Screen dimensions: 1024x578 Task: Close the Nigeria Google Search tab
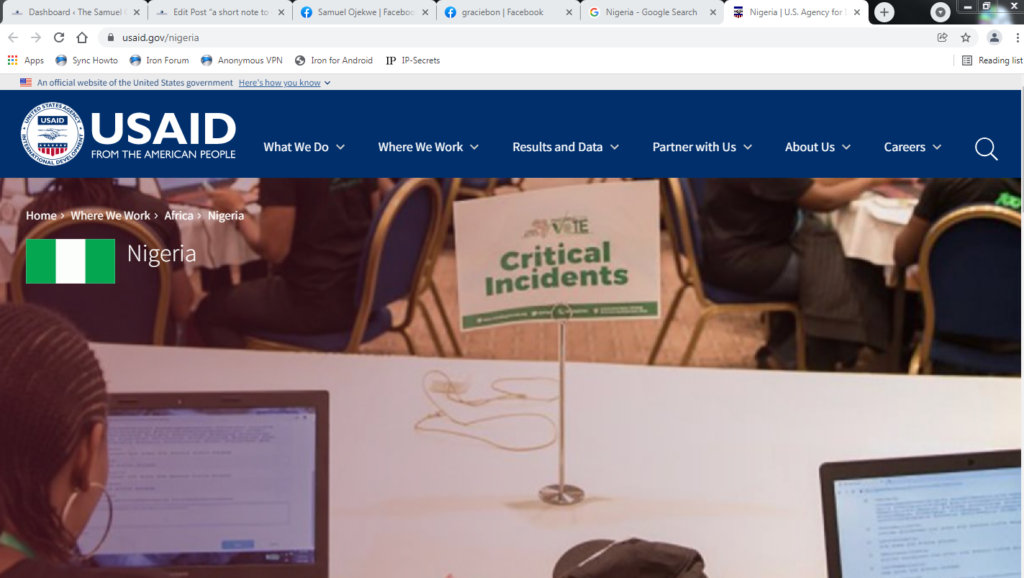click(x=713, y=12)
